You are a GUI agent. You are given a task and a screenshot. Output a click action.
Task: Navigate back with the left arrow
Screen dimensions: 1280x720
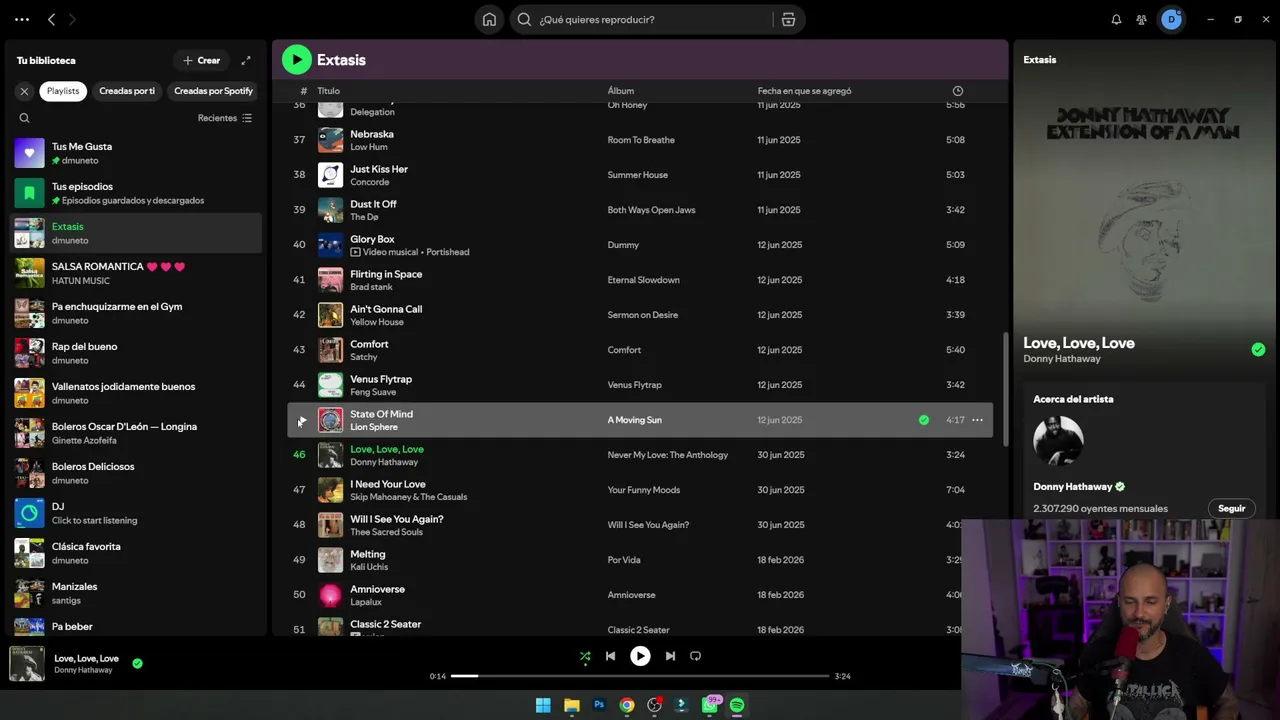click(x=52, y=19)
